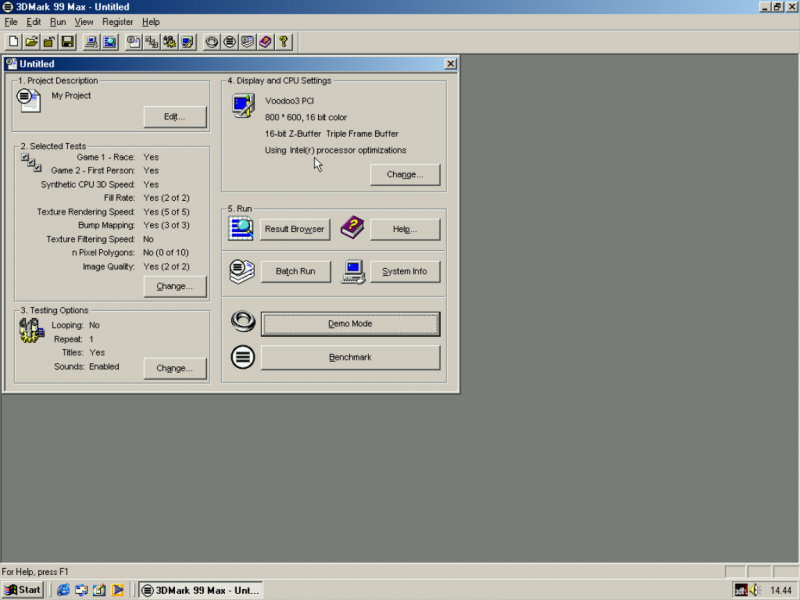Open the File menu
The image size is (800, 600).
11,22
